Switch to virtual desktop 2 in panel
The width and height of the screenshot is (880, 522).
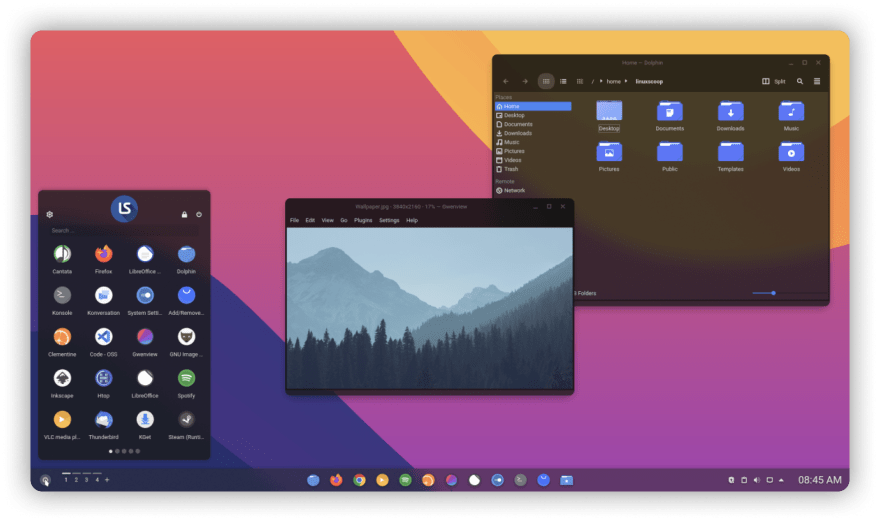[x=76, y=479]
